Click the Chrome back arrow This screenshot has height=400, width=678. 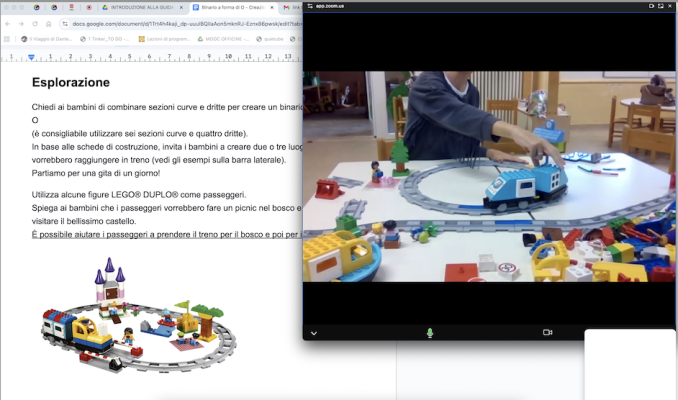[8, 23]
